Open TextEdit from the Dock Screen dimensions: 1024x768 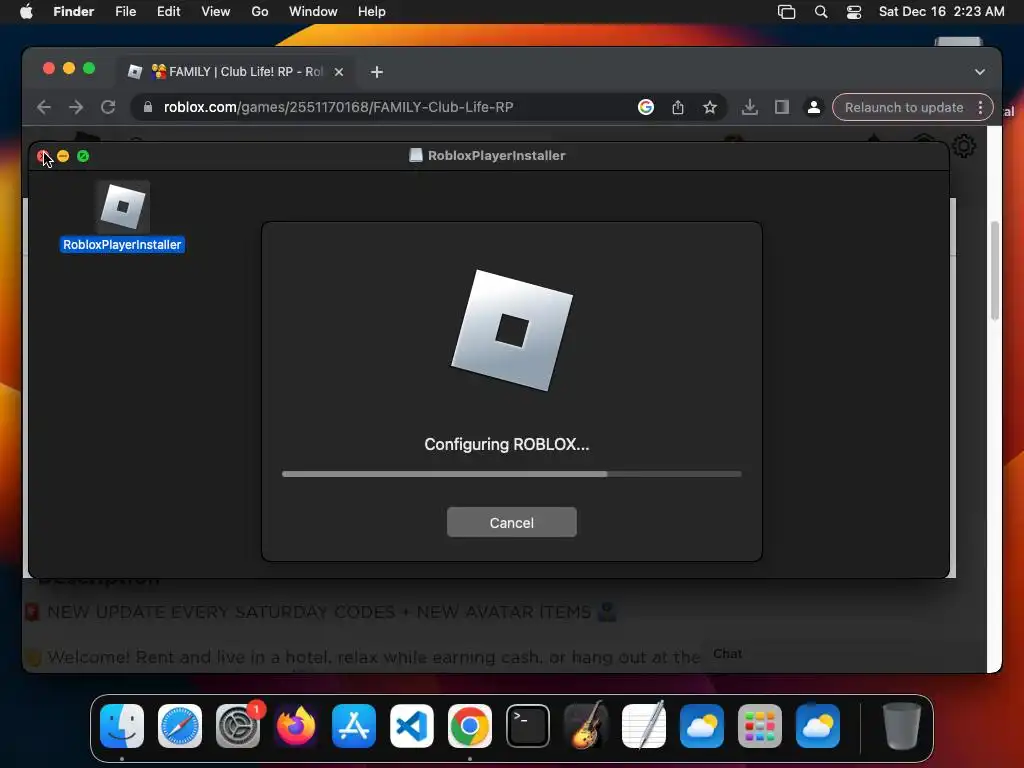coord(644,726)
